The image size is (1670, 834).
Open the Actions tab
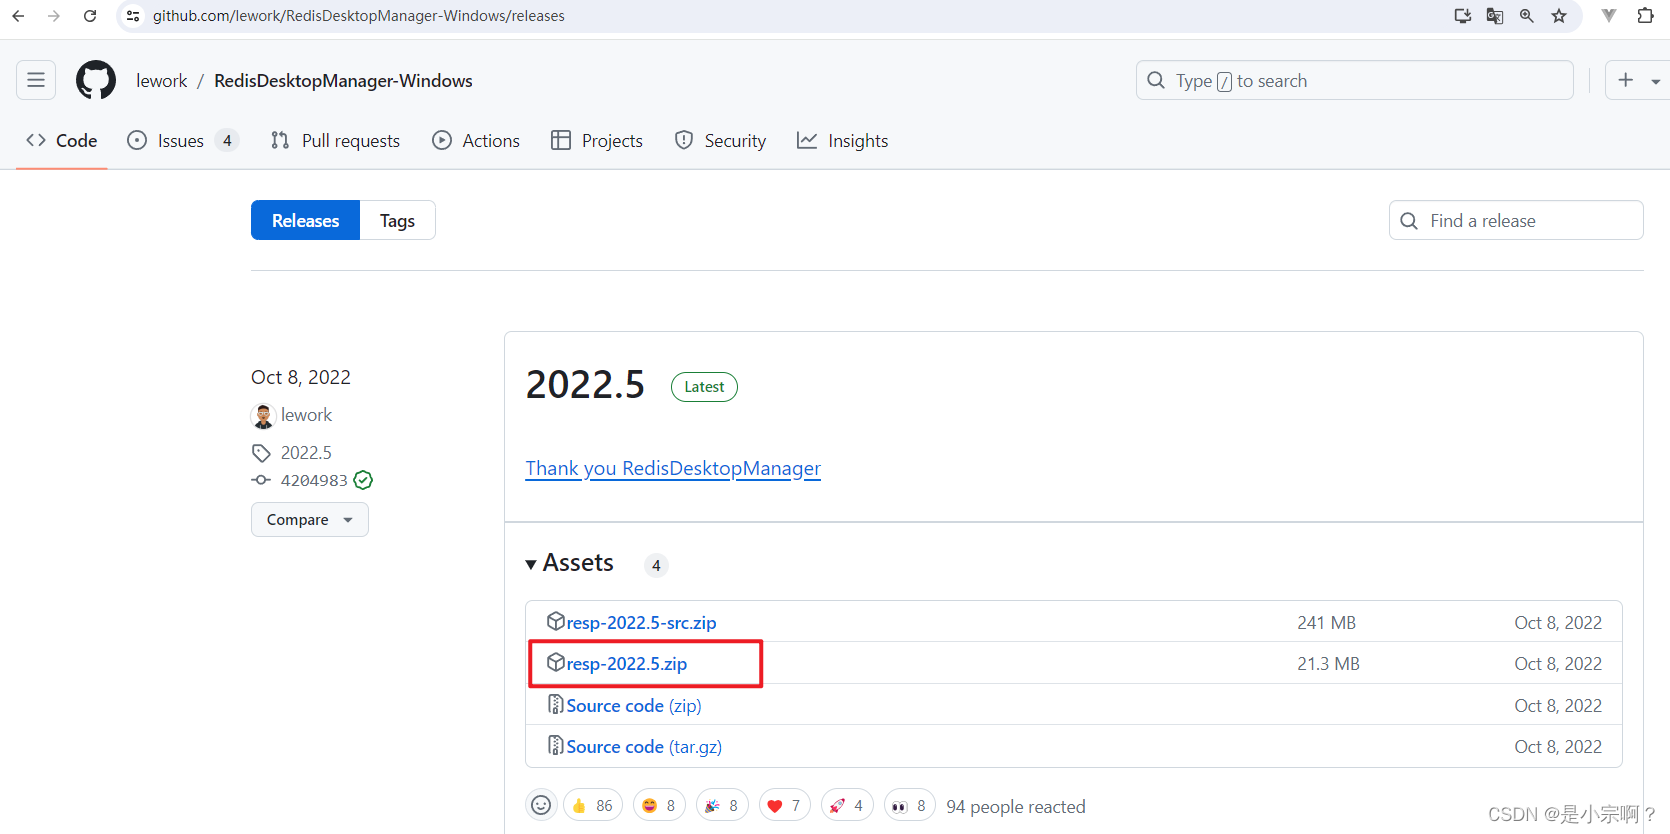coord(476,141)
